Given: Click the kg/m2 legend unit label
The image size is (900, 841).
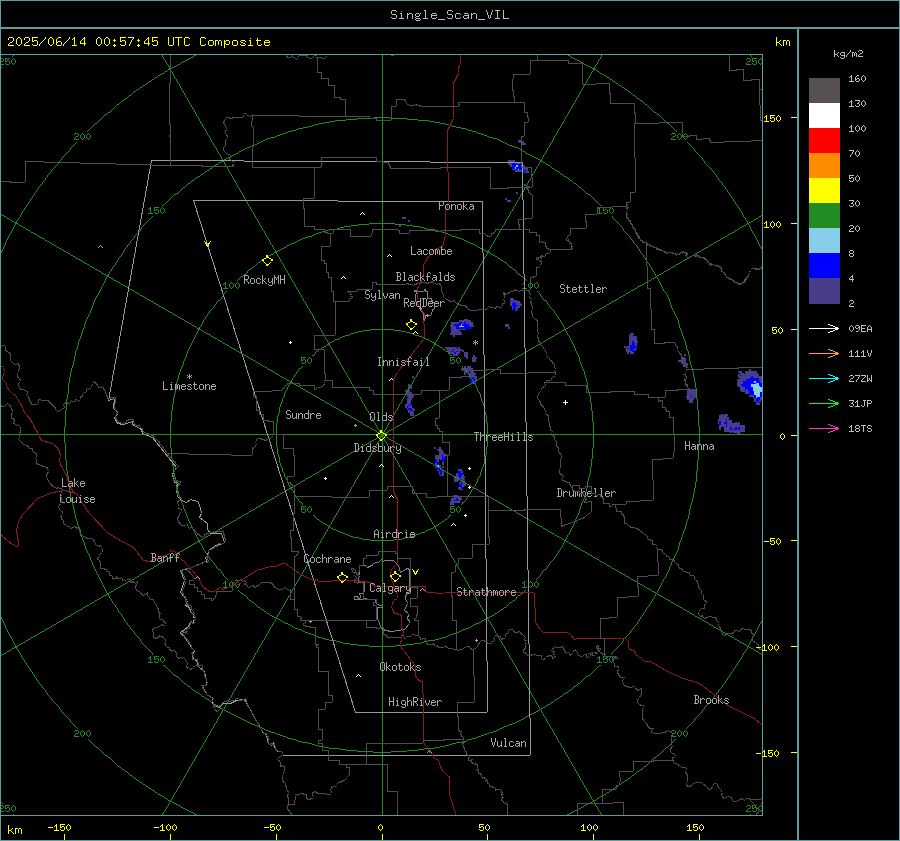Looking at the screenshot, I should pos(848,54).
